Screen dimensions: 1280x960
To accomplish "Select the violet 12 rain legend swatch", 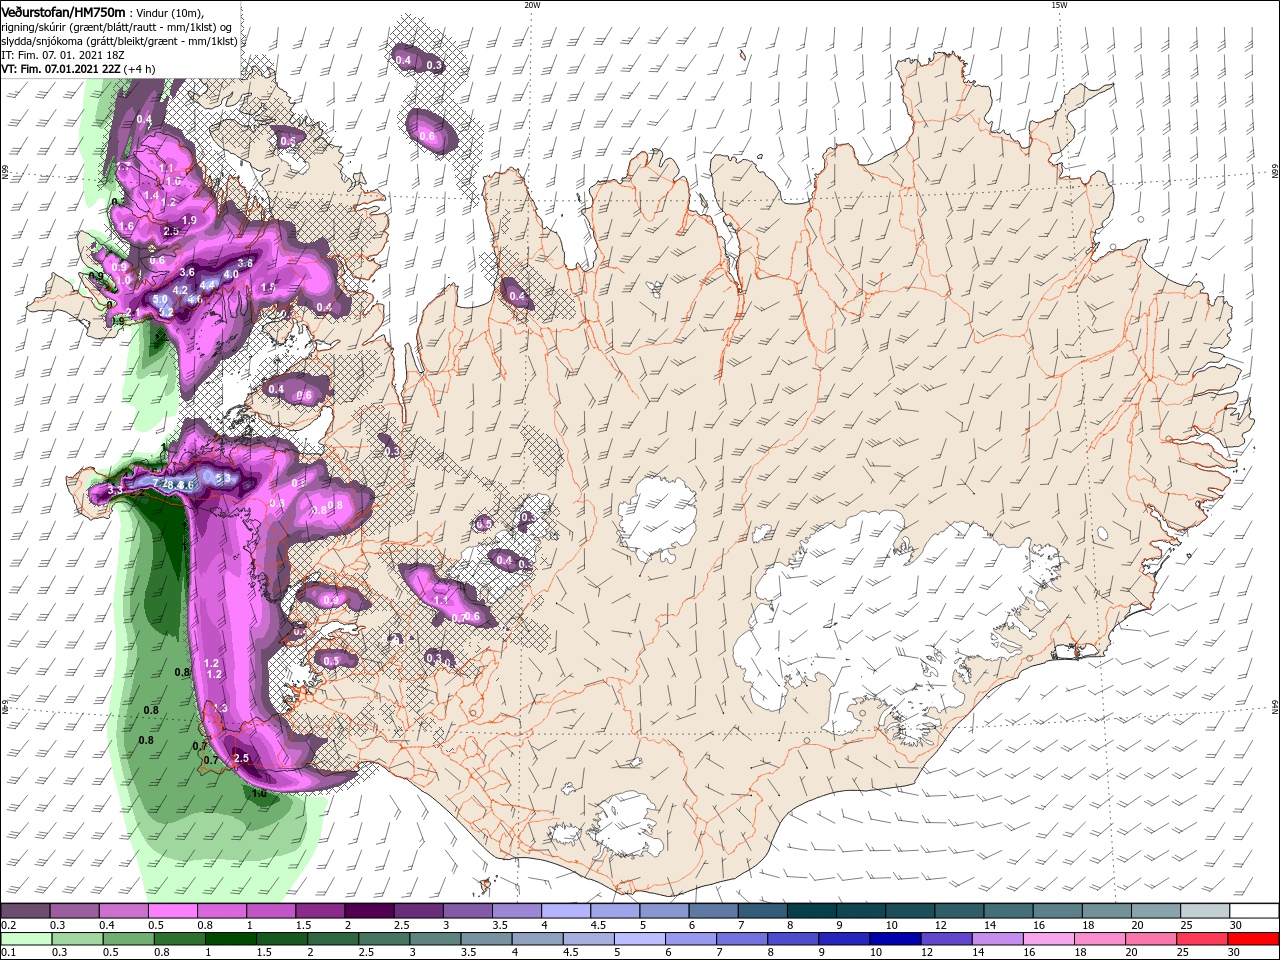I will point(947,941).
